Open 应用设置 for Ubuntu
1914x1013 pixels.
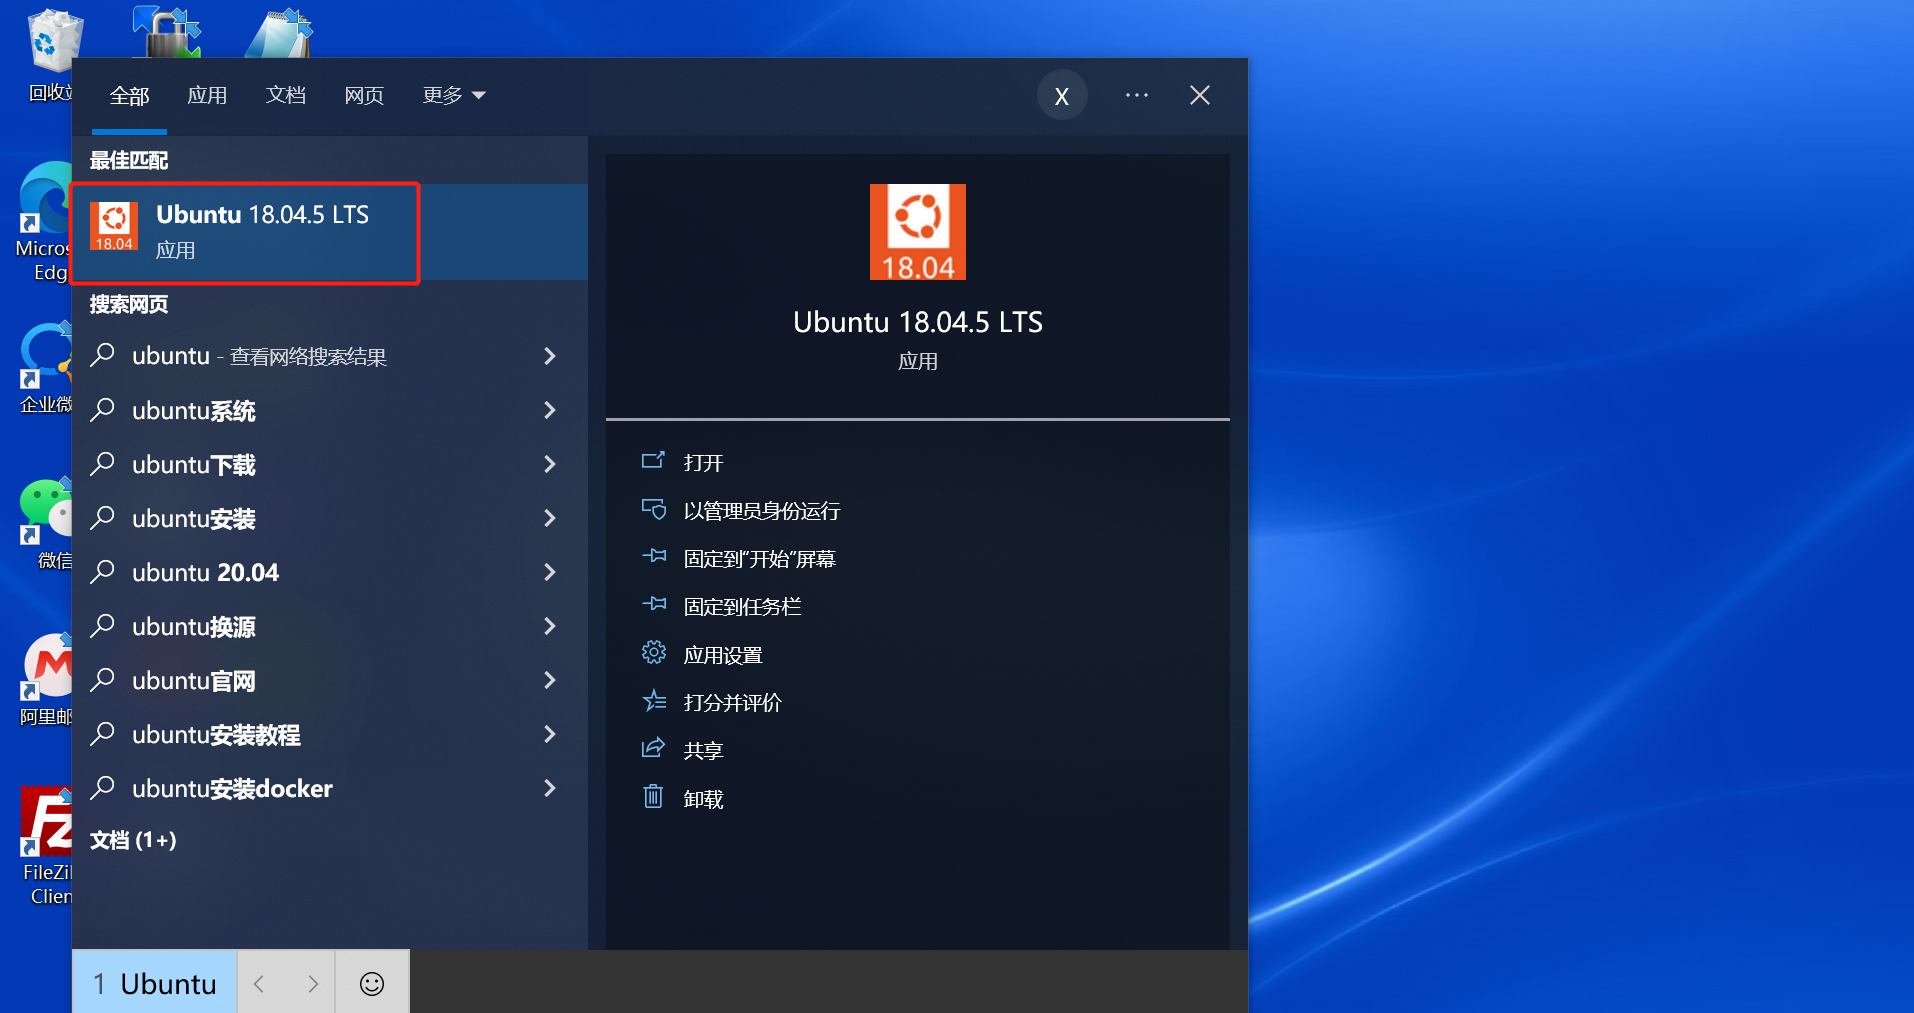(723, 655)
